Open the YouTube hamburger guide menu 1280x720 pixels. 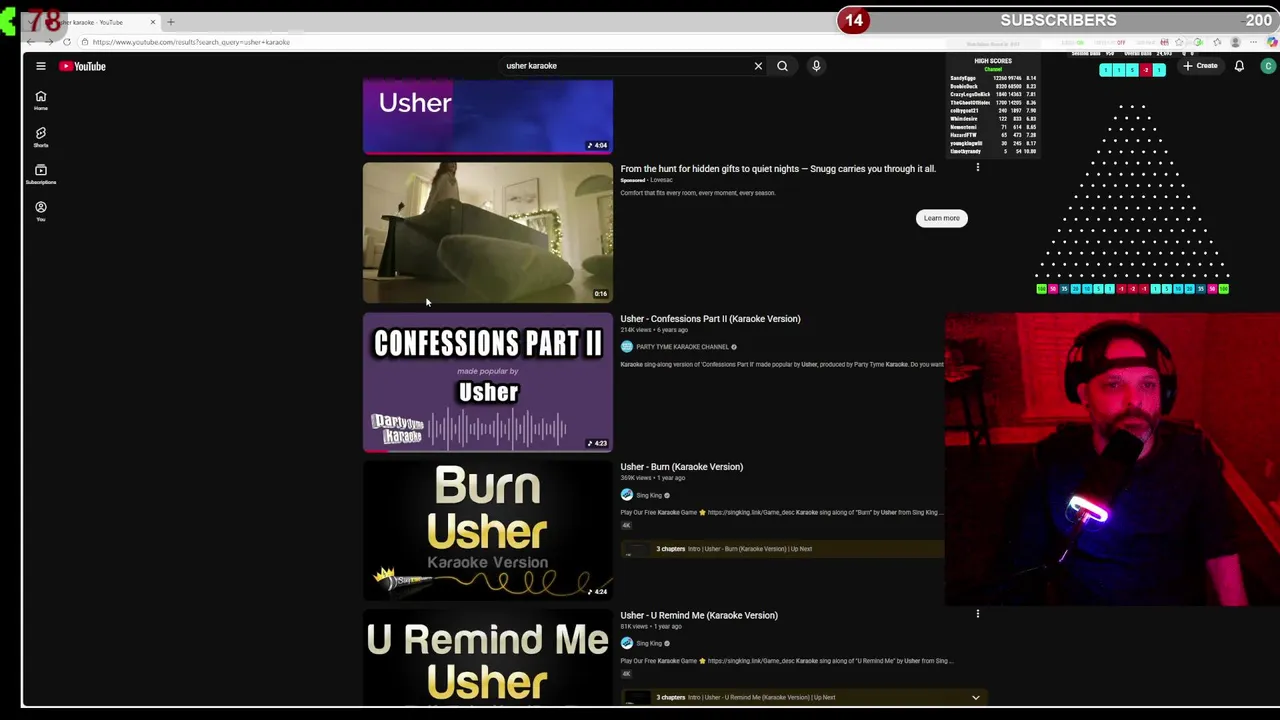(x=41, y=66)
